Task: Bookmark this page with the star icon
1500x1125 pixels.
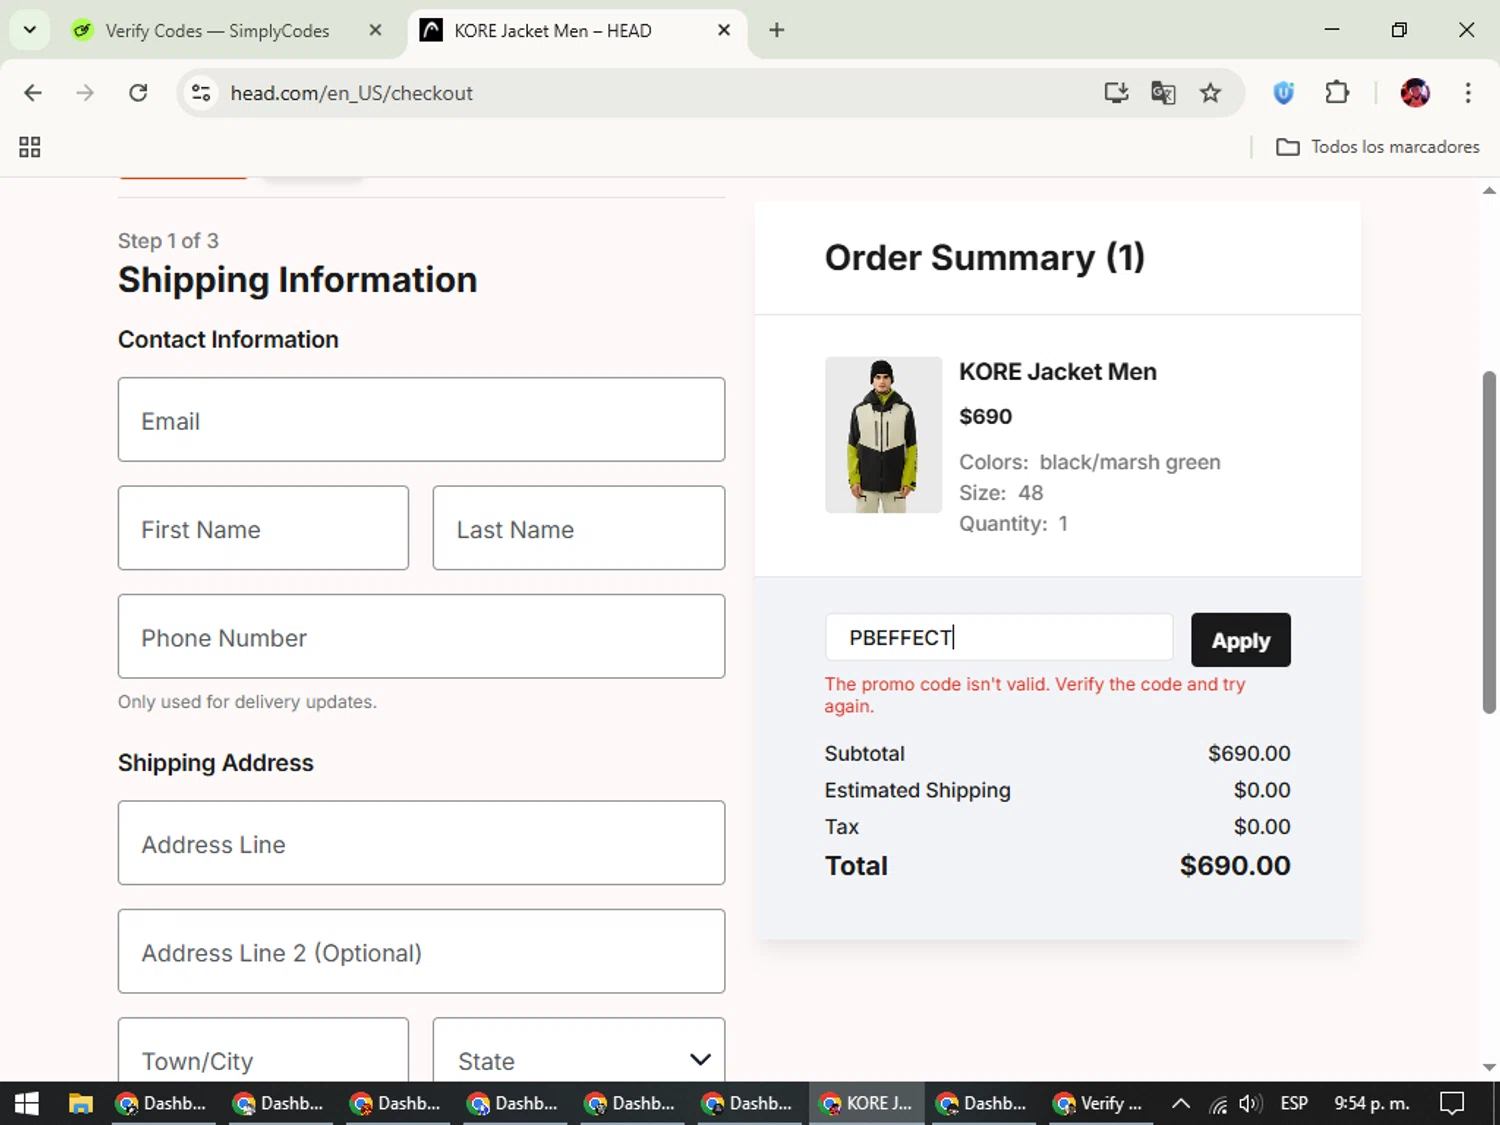Action: (1210, 93)
